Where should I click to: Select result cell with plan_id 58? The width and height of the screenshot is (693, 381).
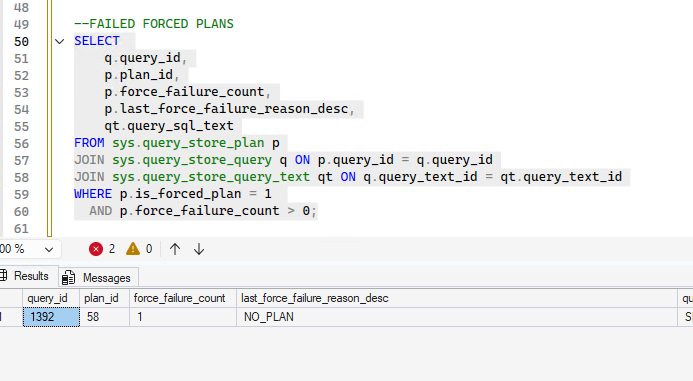click(104, 317)
